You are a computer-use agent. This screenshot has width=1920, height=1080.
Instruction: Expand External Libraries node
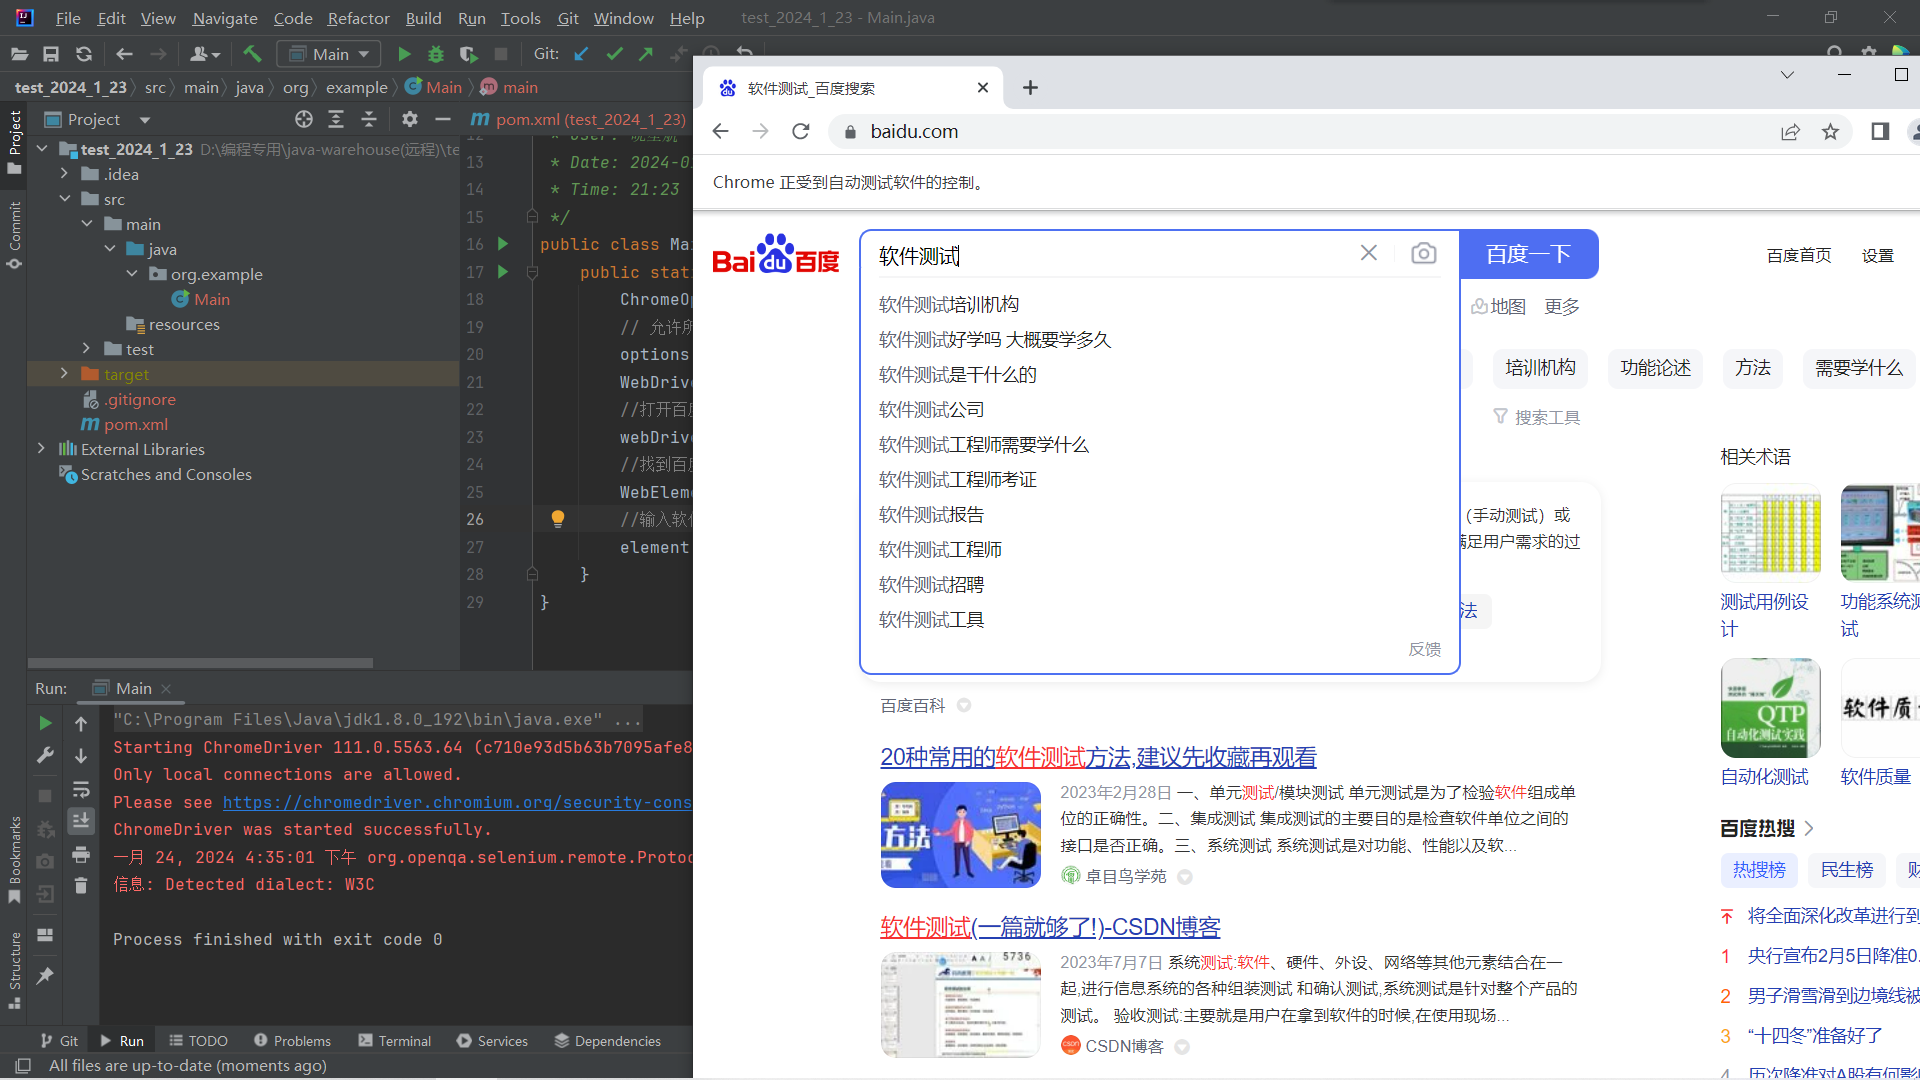[41, 449]
